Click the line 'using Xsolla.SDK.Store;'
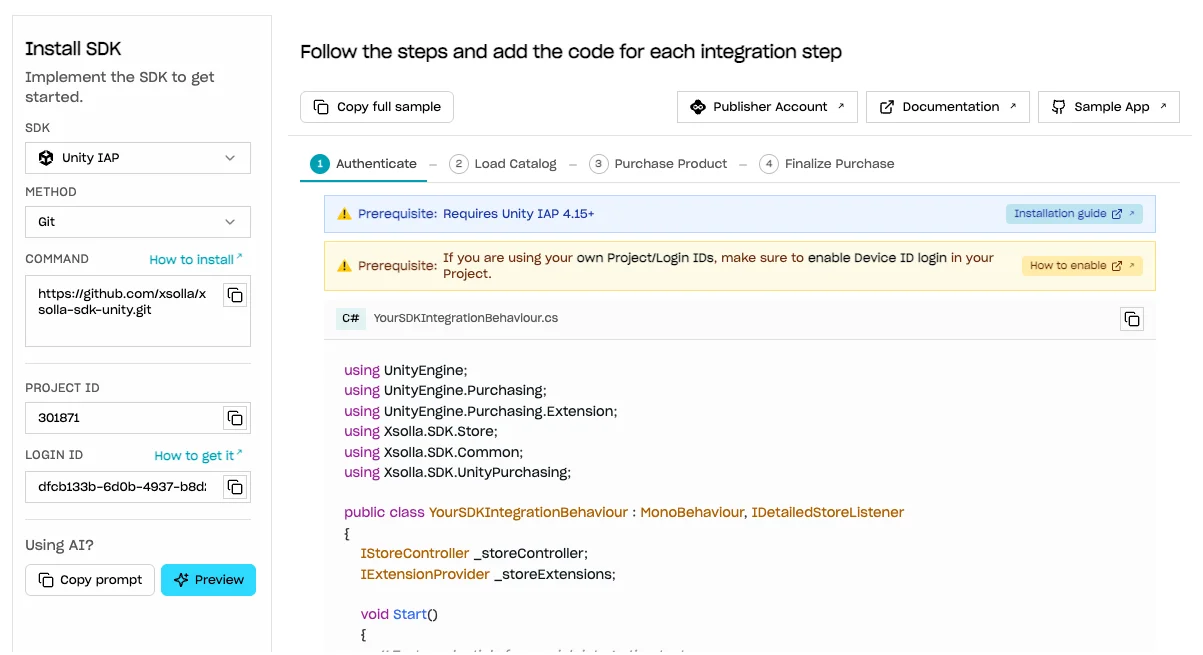 tap(421, 431)
